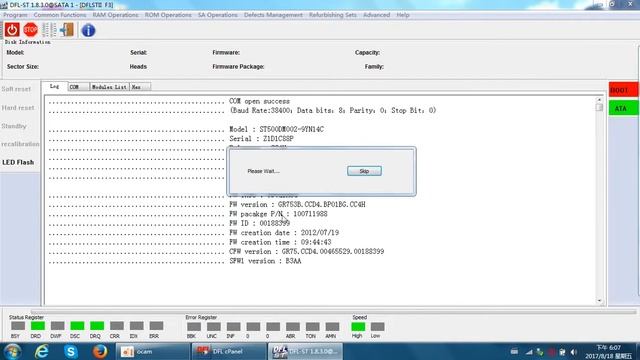This screenshot has height=360, width=640.
Task: Launch Internet Explorer from the taskbar
Action: (42, 351)
